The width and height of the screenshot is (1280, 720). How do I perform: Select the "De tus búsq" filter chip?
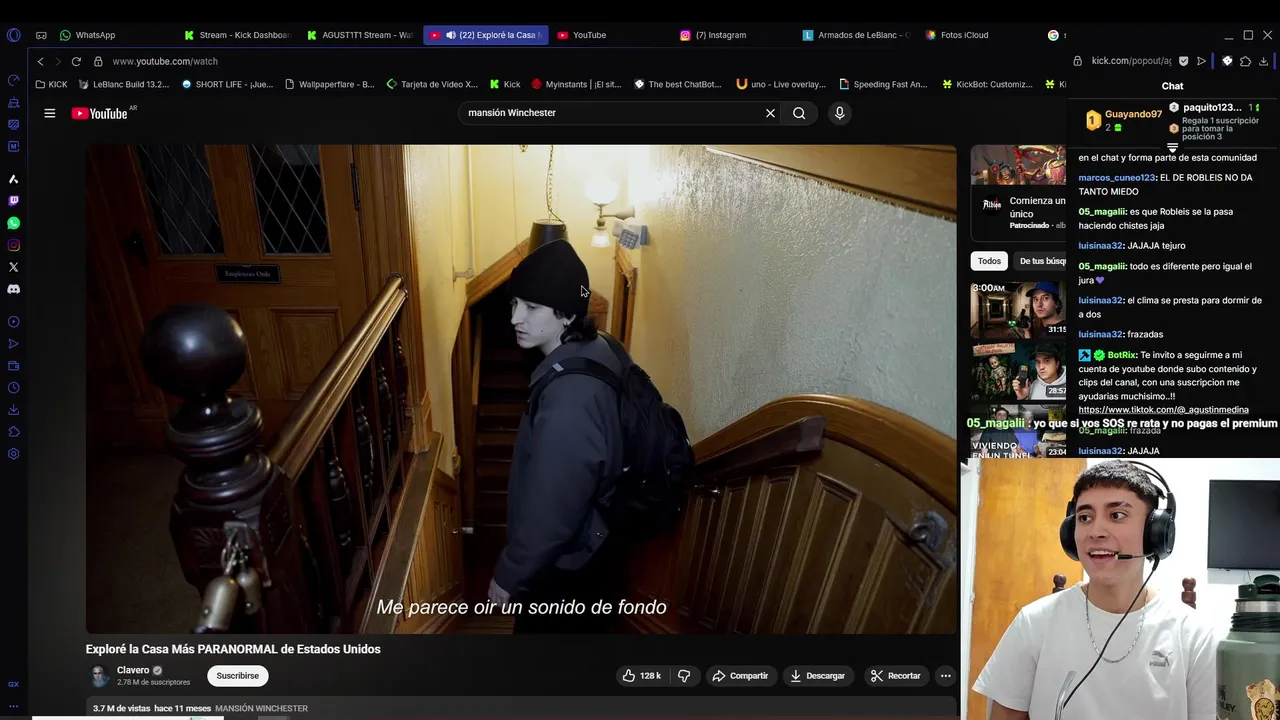[1040, 261]
